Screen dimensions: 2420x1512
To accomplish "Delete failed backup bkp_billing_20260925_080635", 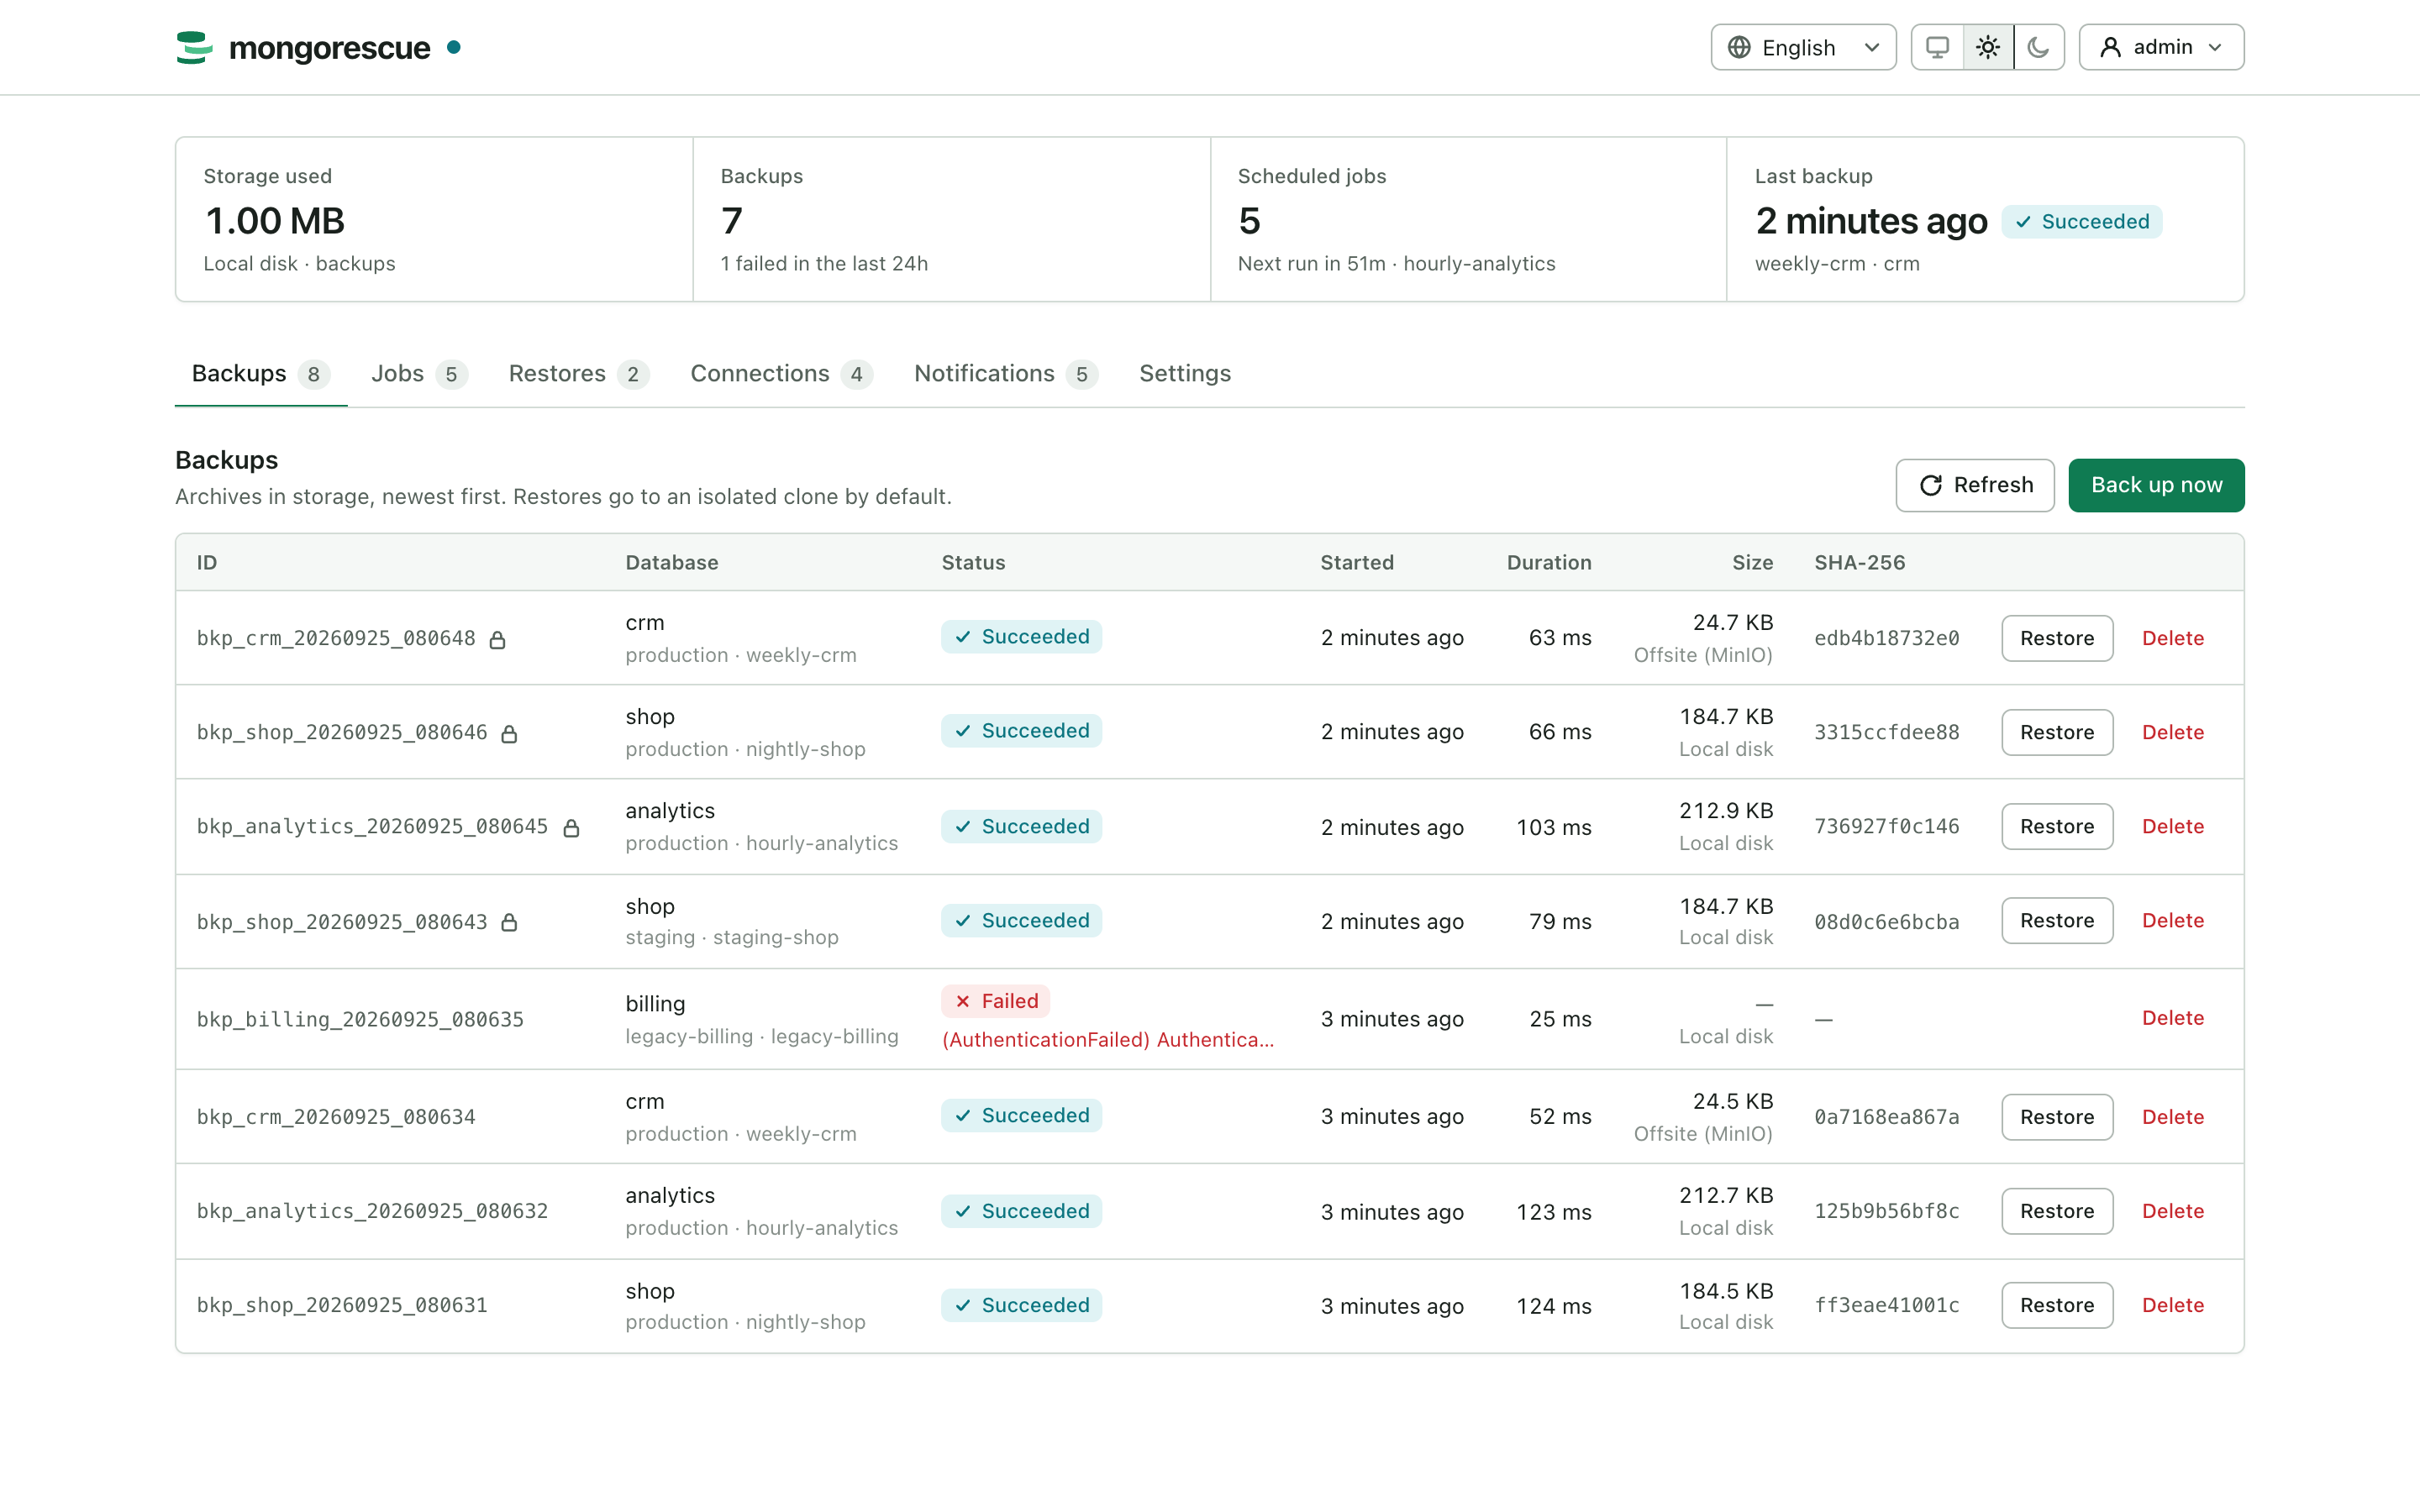I will tap(2173, 1018).
